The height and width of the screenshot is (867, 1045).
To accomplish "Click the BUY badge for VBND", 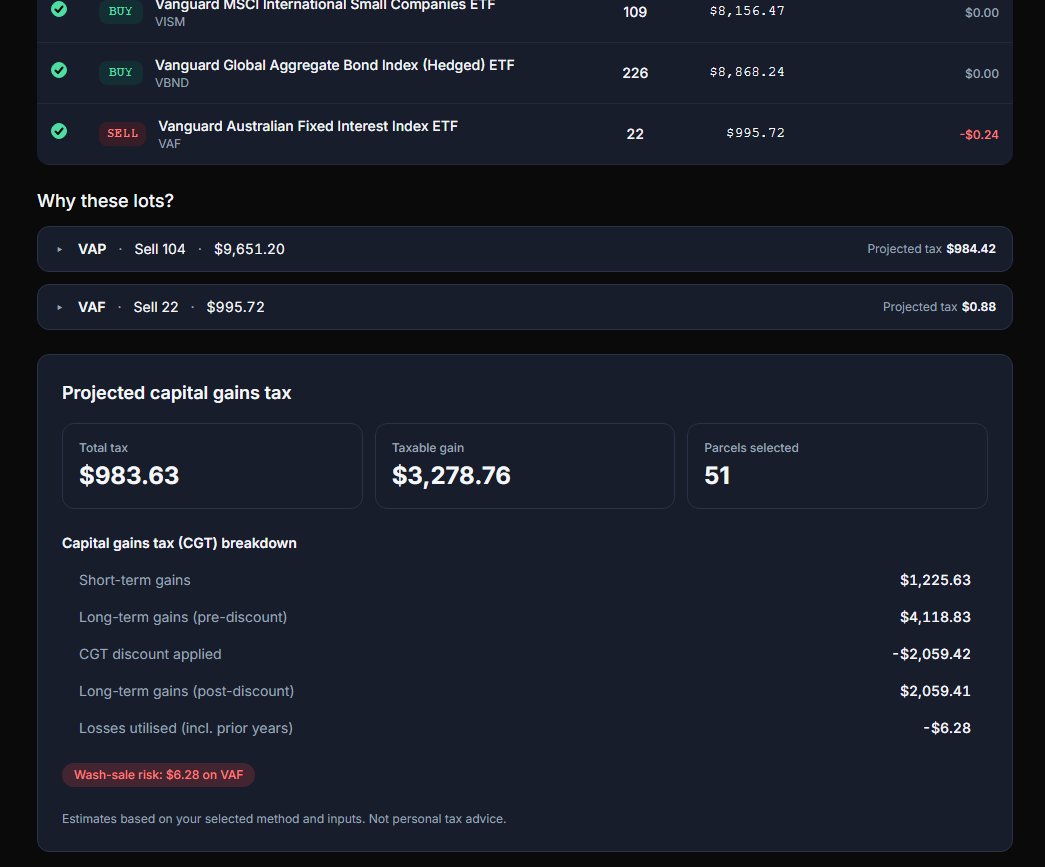I will click(x=121, y=72).
